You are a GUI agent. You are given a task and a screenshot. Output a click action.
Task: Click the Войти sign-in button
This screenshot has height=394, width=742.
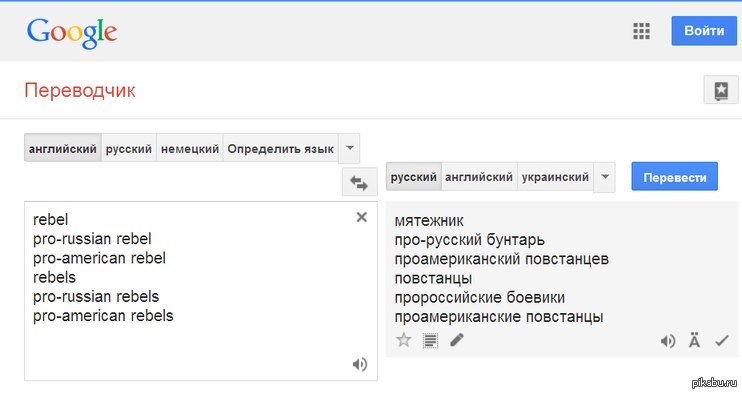(704, 31)
